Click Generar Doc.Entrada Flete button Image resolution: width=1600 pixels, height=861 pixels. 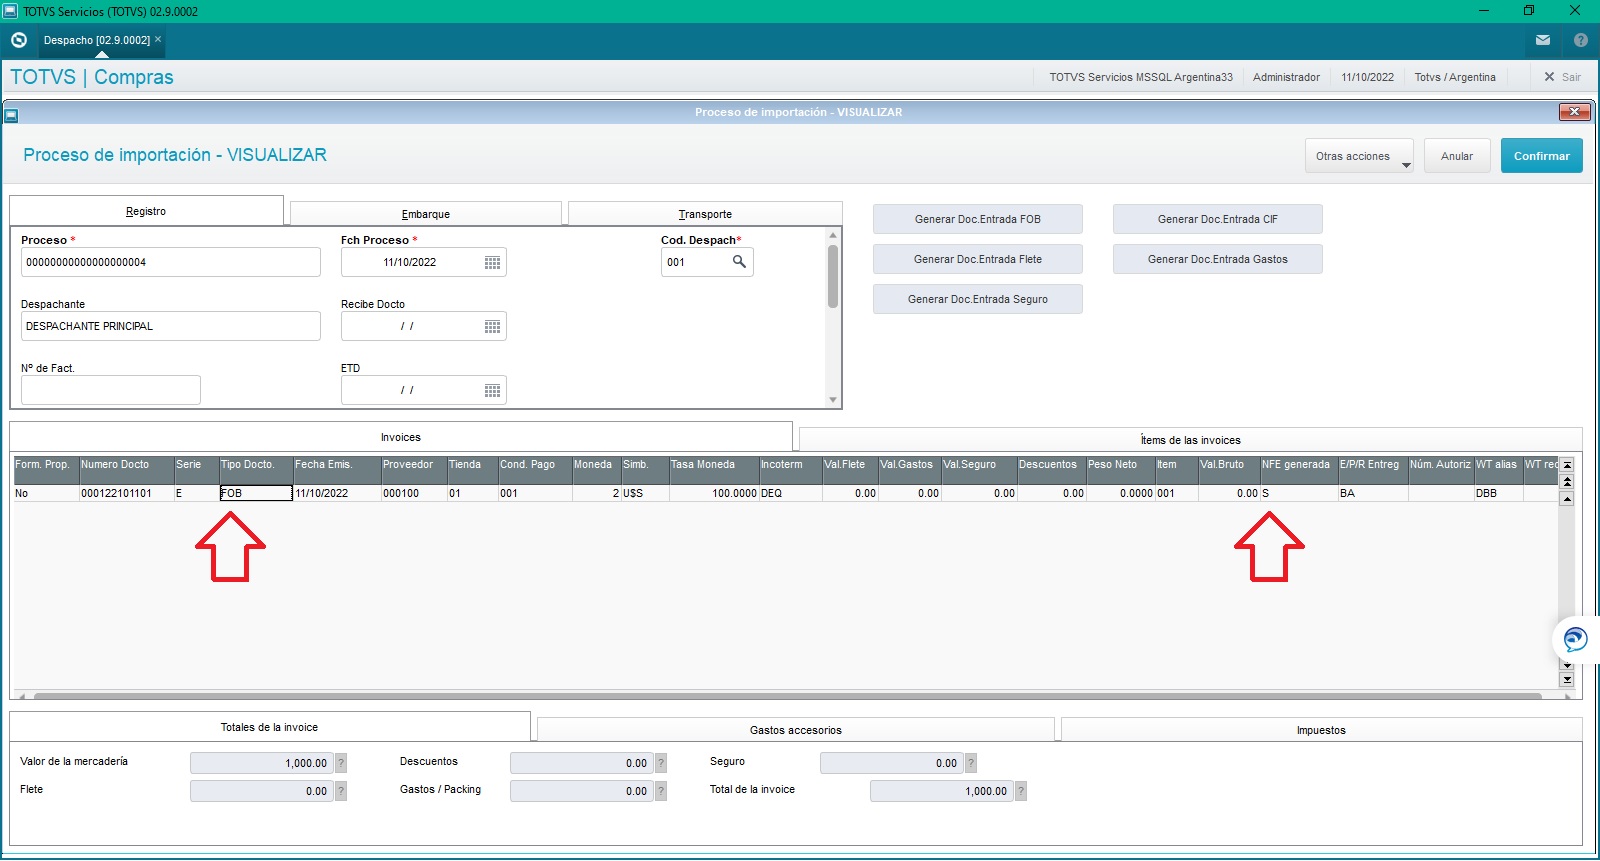[x=977, y=259]
